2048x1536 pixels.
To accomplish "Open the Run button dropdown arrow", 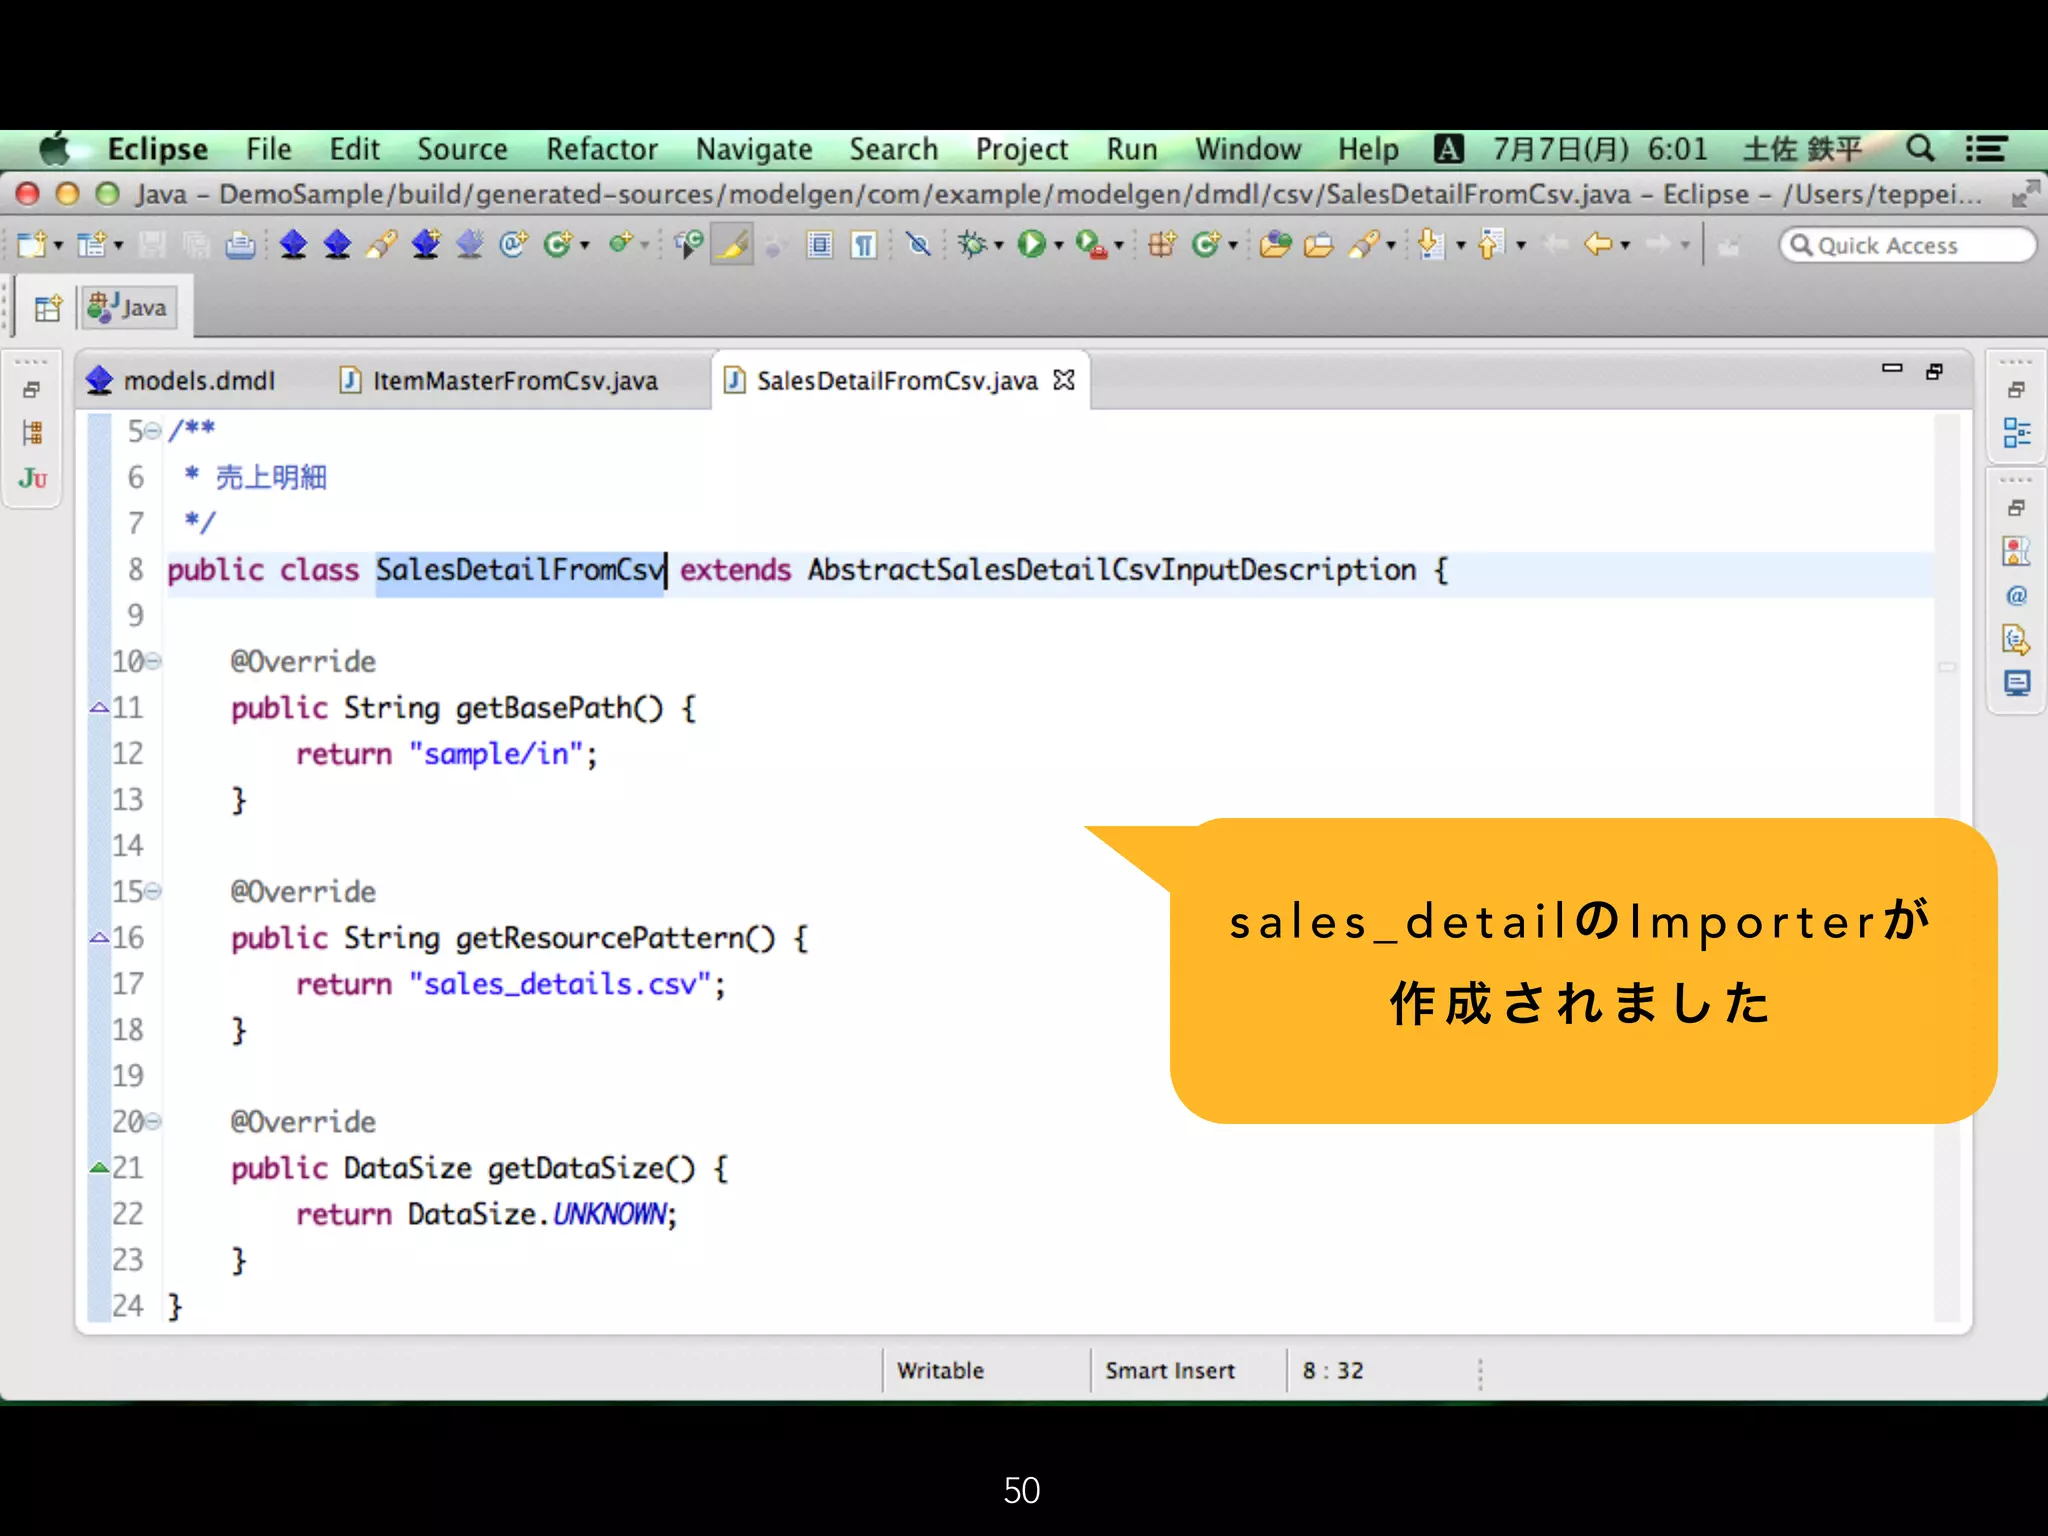I will pos(1058,245).
